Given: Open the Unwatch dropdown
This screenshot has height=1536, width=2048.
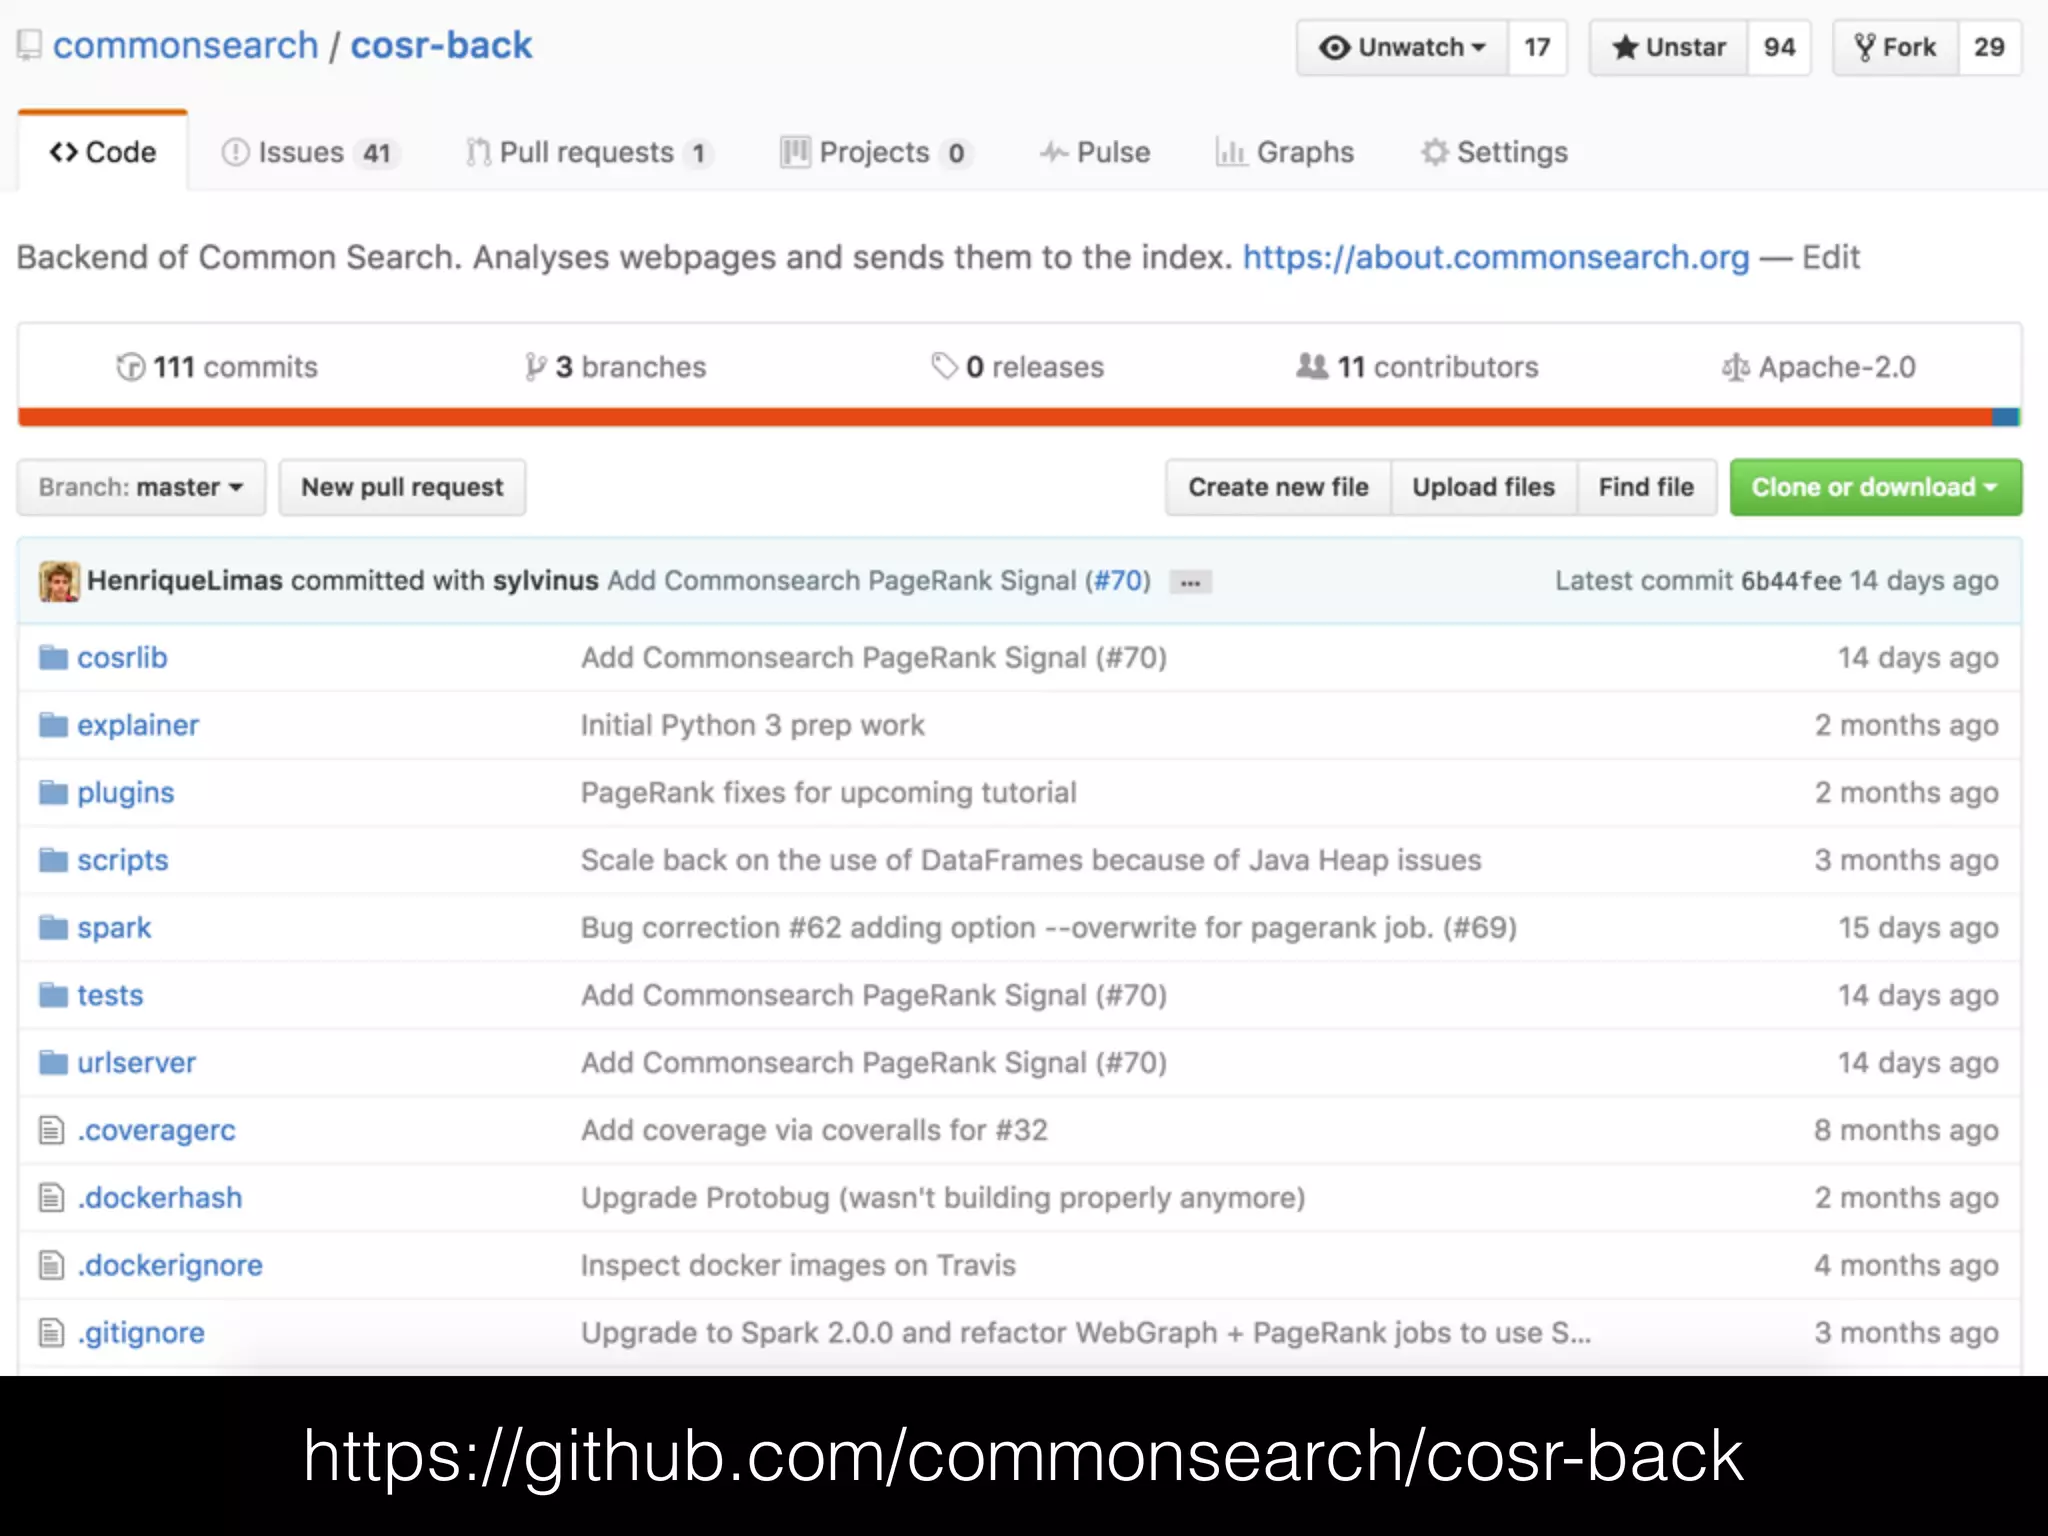Looking at the screenshot, I should tap(1402, 47).
